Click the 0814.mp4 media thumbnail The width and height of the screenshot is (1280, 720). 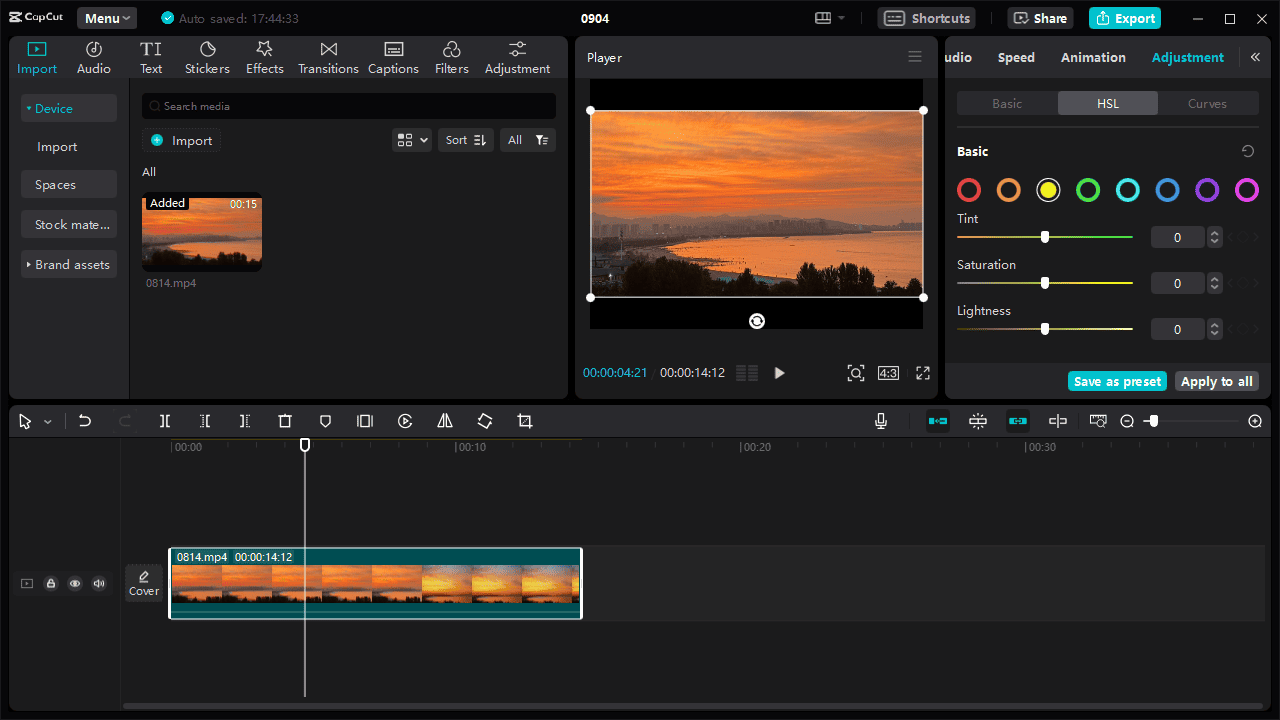202,232
